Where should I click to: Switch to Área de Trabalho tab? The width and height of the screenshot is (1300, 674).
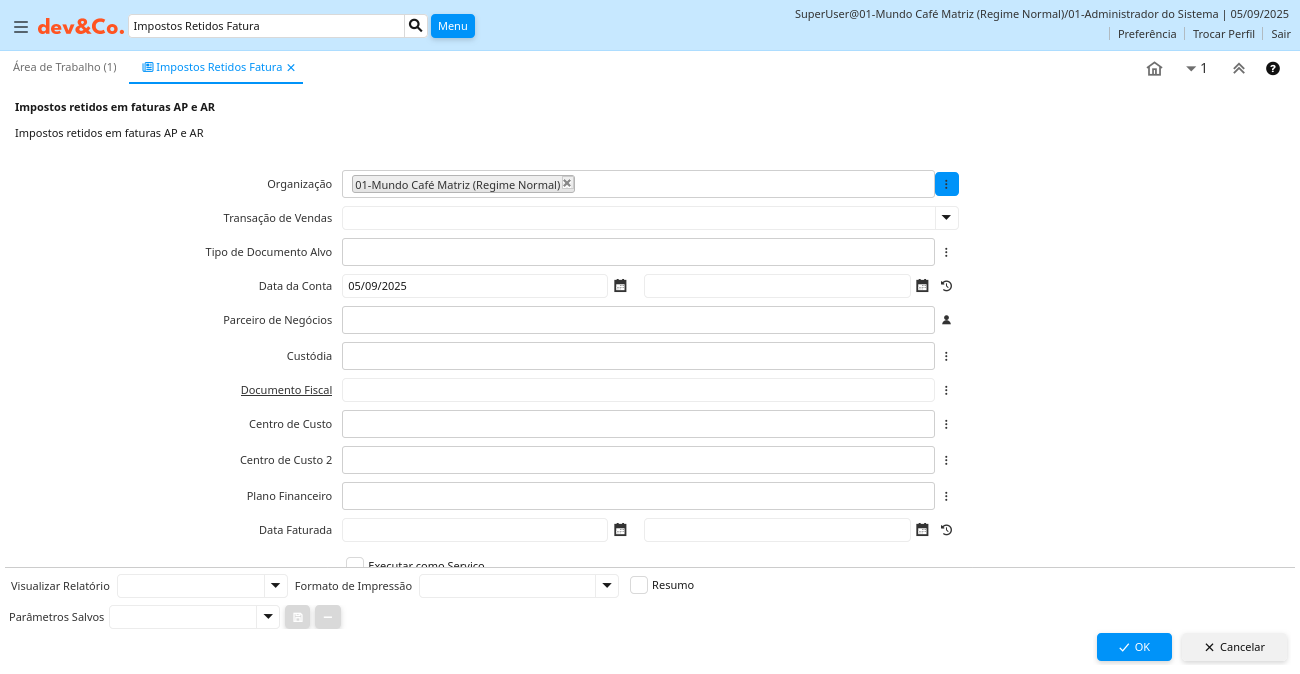coord(65,67)
